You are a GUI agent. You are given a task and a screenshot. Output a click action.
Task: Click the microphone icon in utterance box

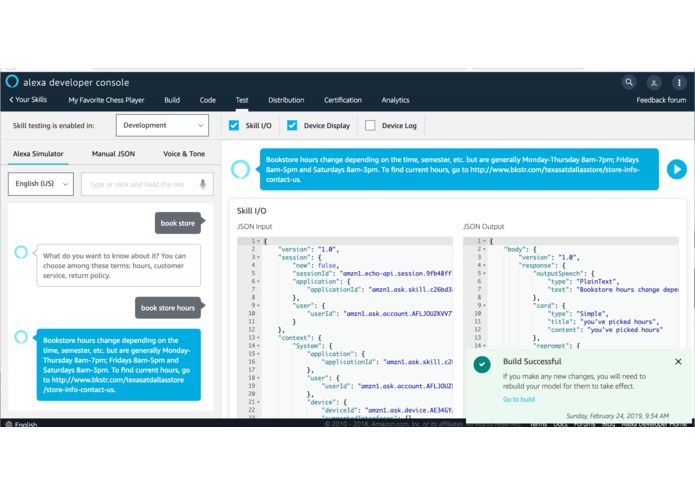[x=203, y=184]
